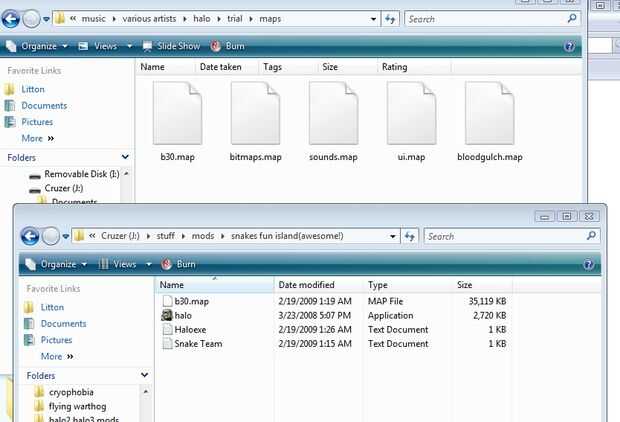Click search magnifier in maps window
Viewport: 620px width, 422px height.
point(572,18)
